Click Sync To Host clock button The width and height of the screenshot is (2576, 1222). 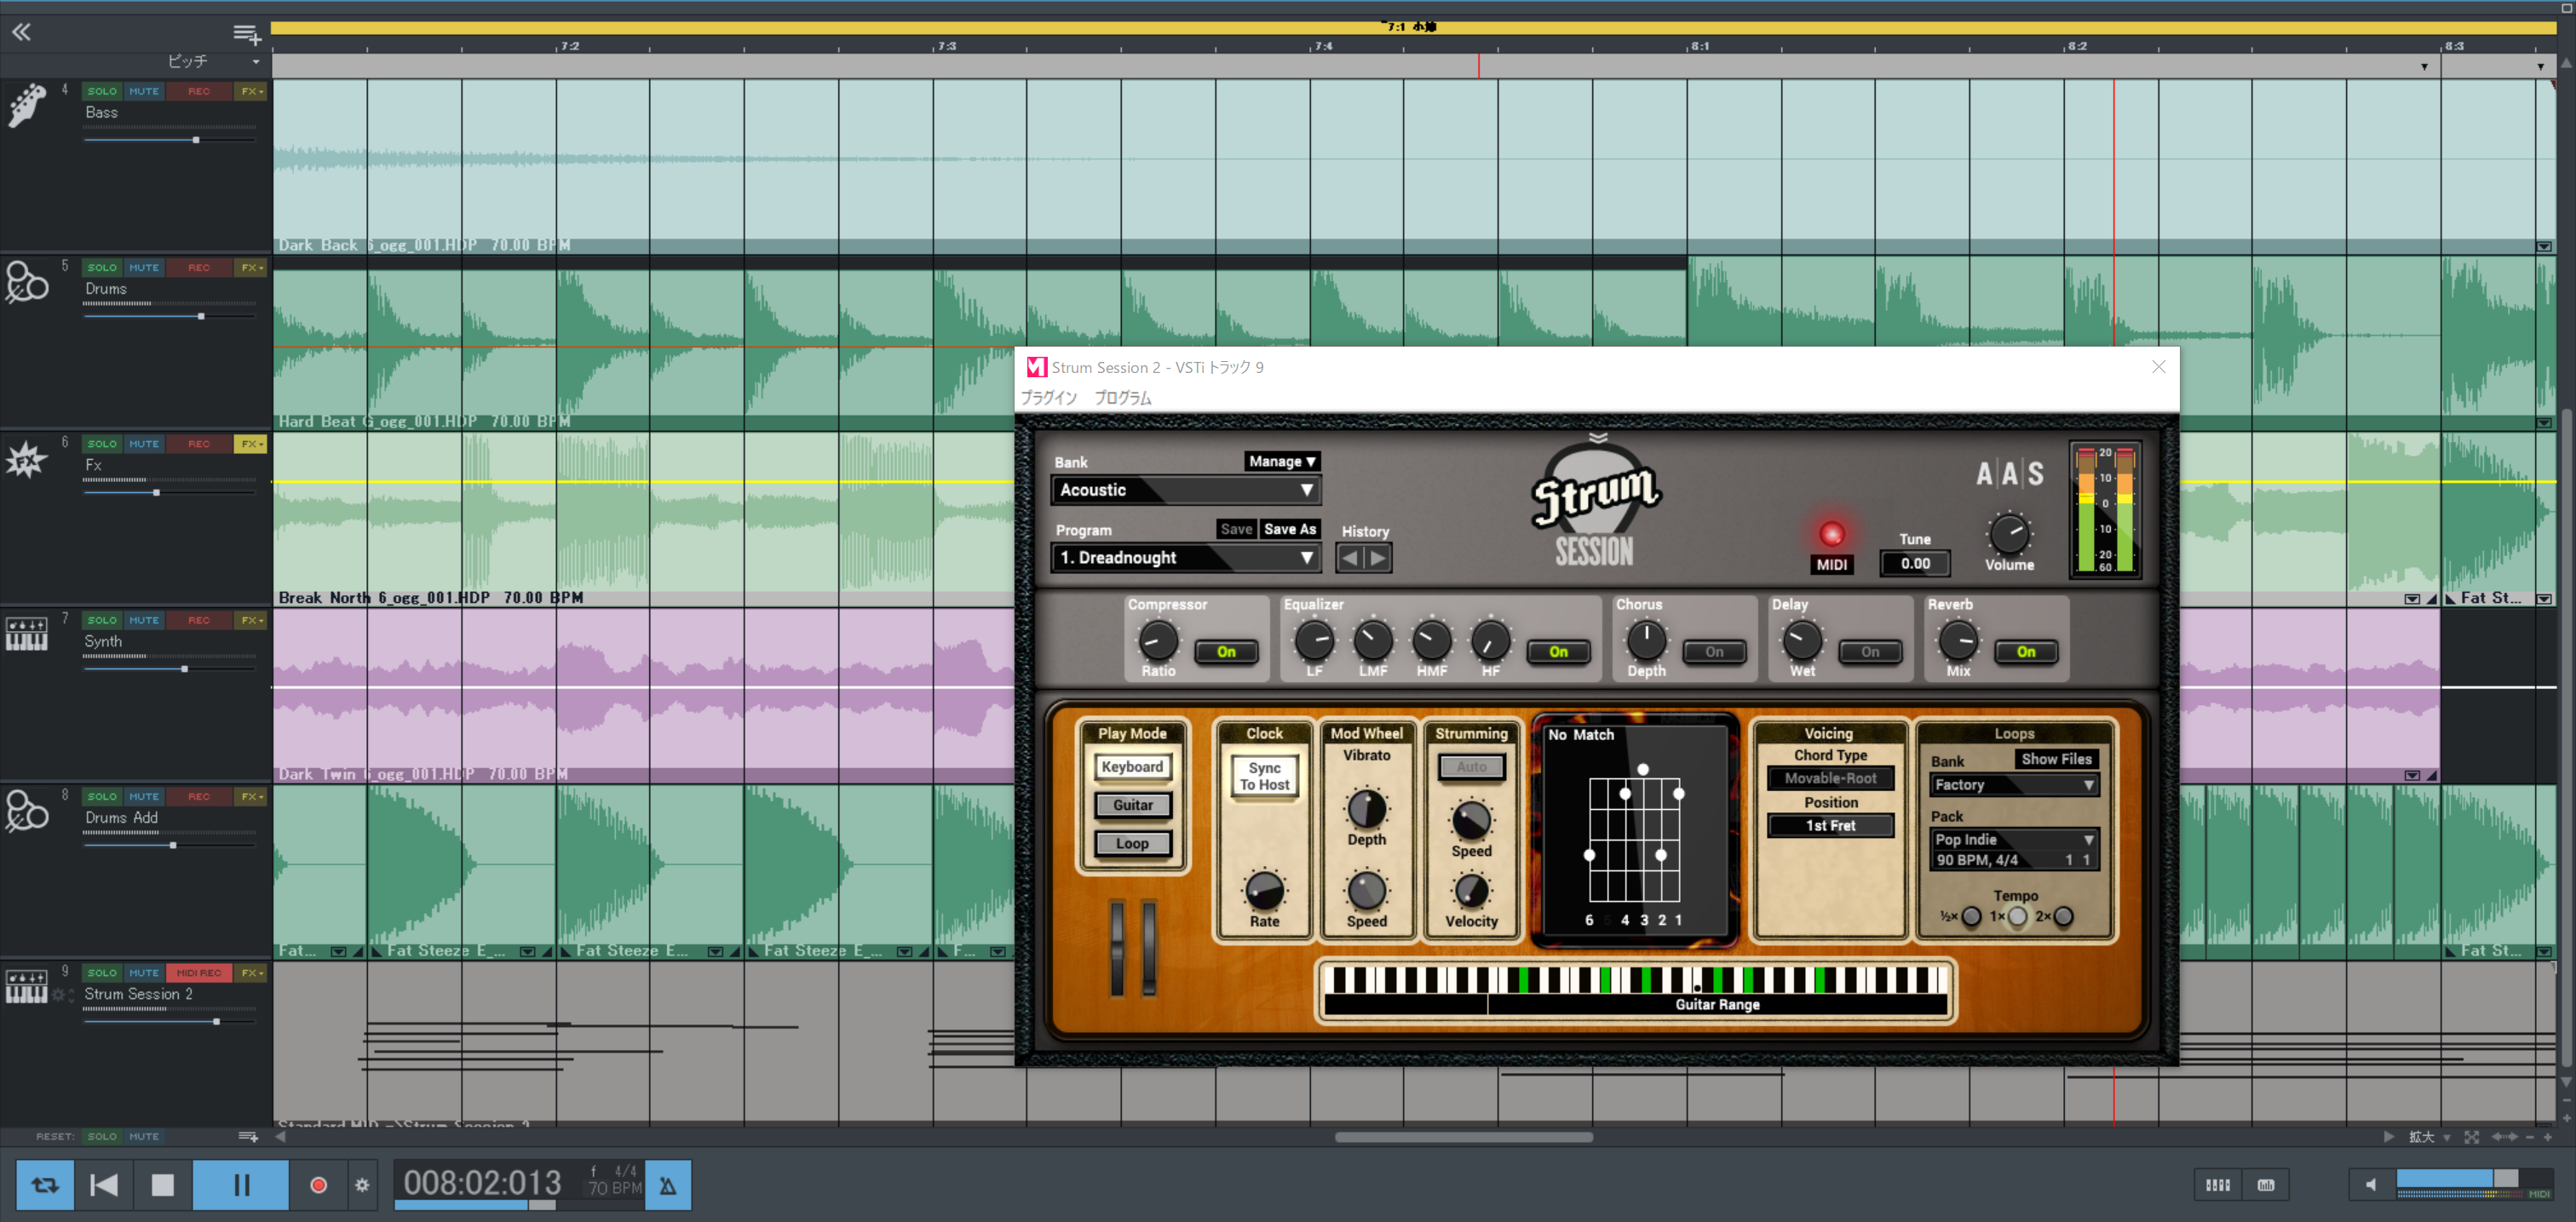tap(1264, 776)
